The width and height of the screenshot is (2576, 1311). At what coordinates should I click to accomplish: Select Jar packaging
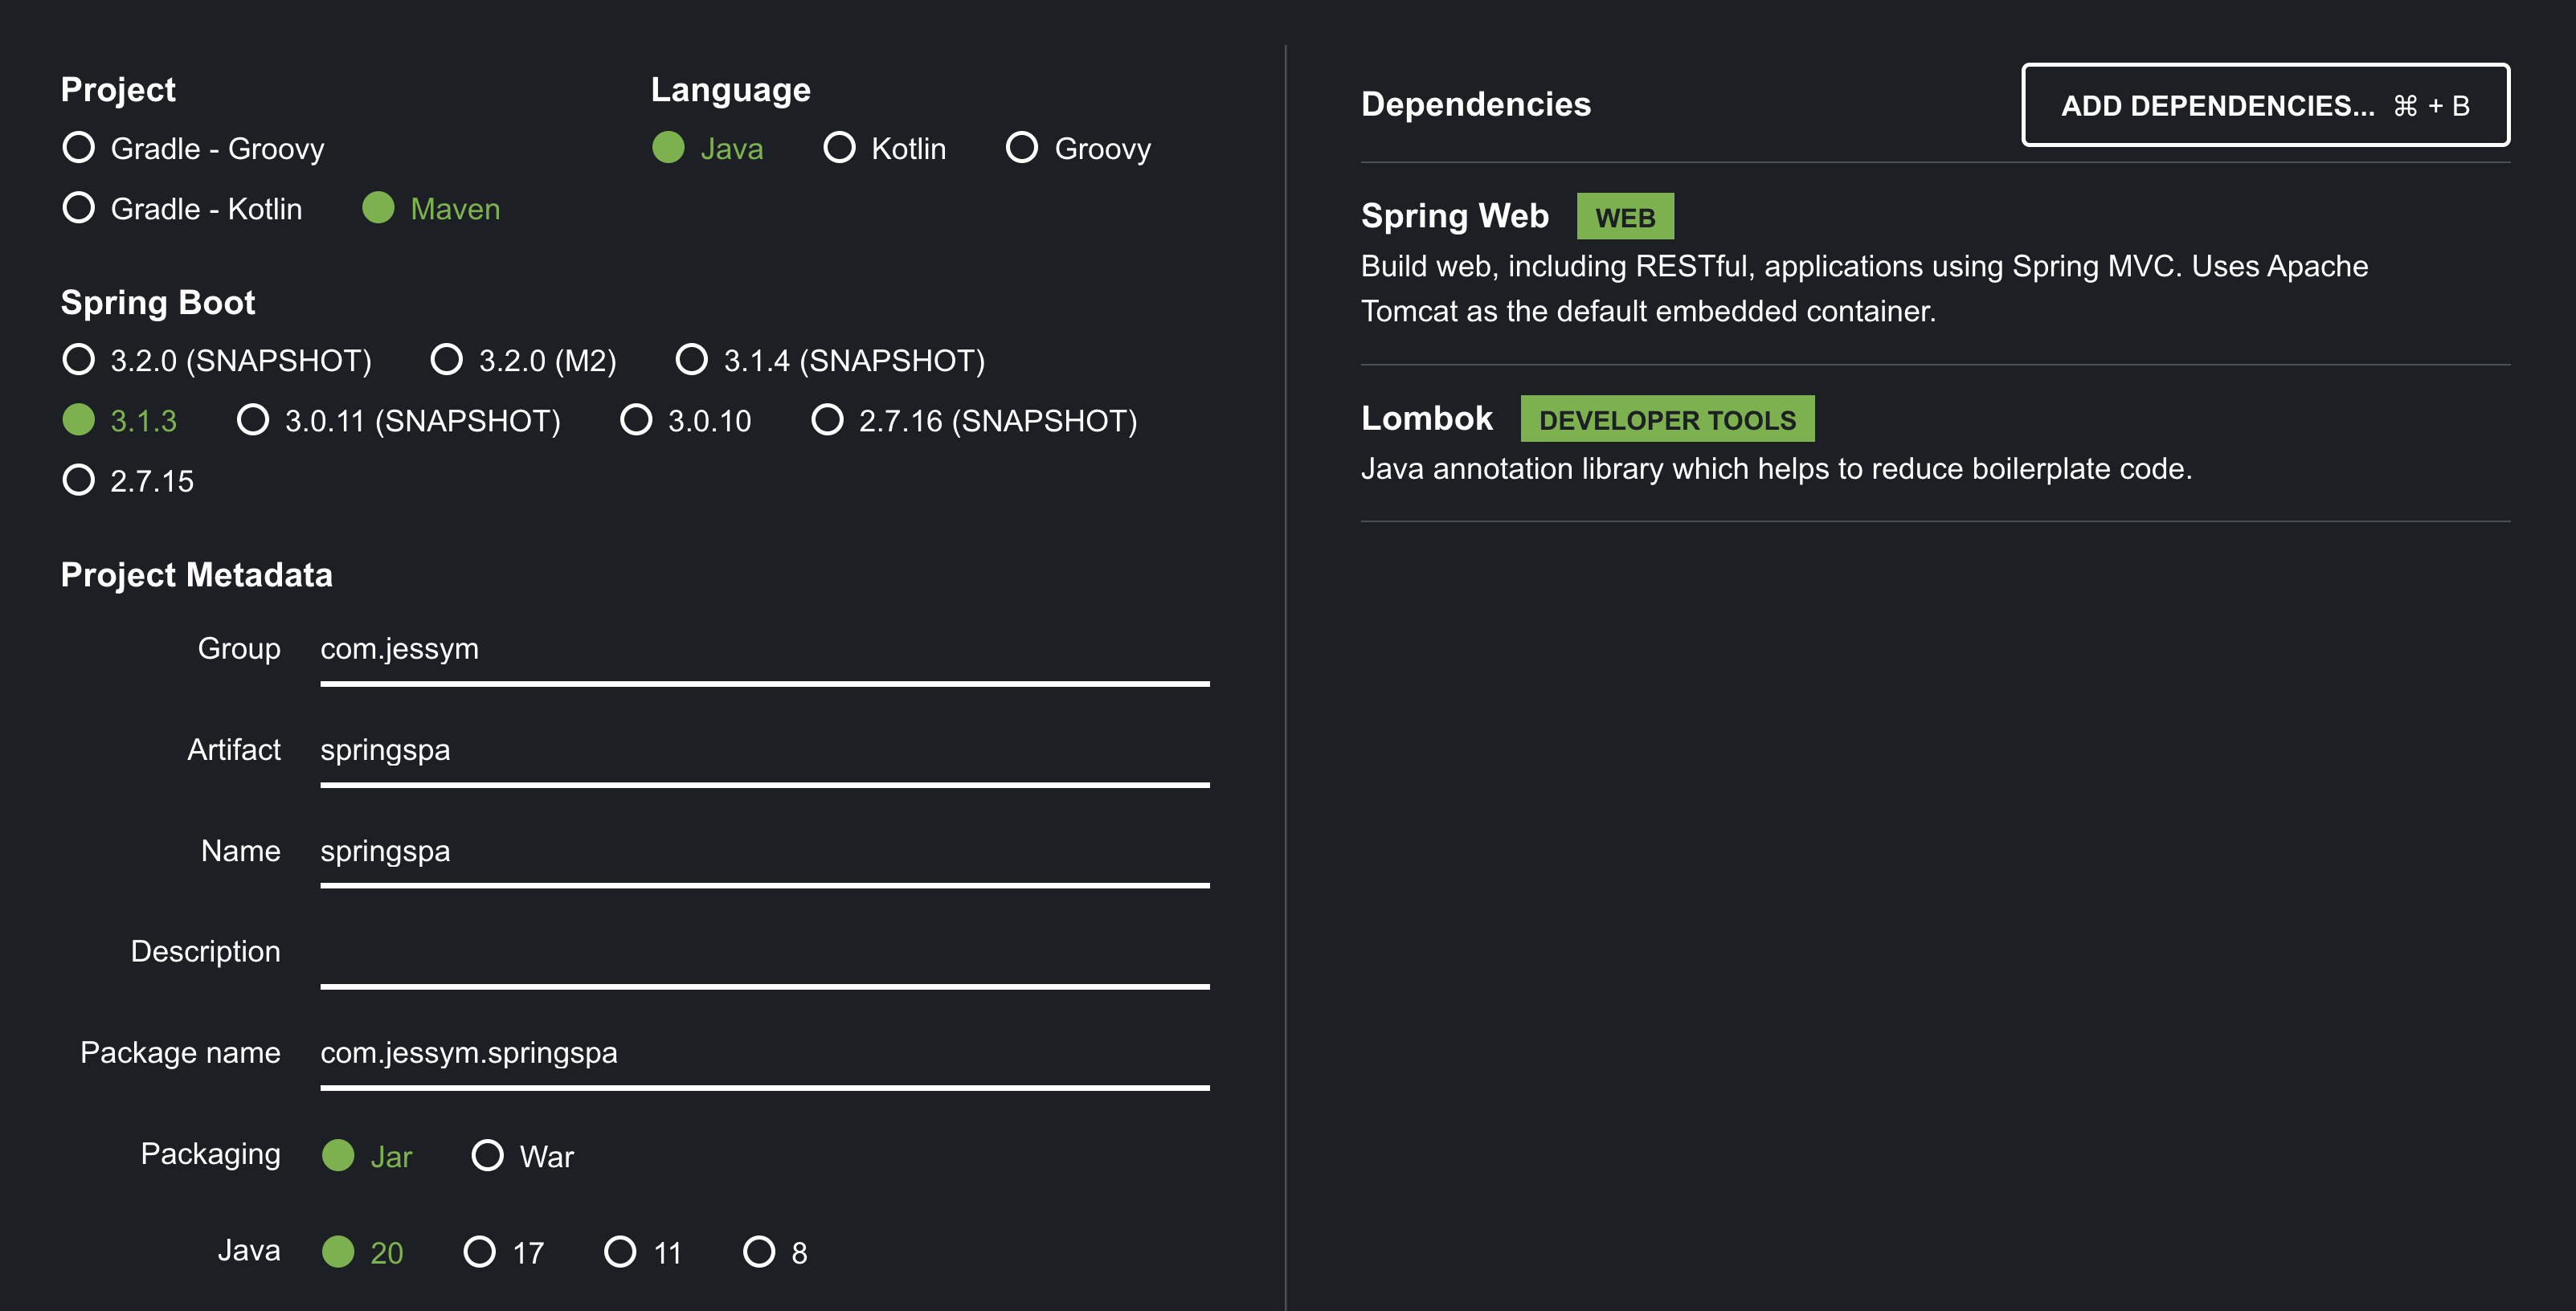[x=366, y=1156]
